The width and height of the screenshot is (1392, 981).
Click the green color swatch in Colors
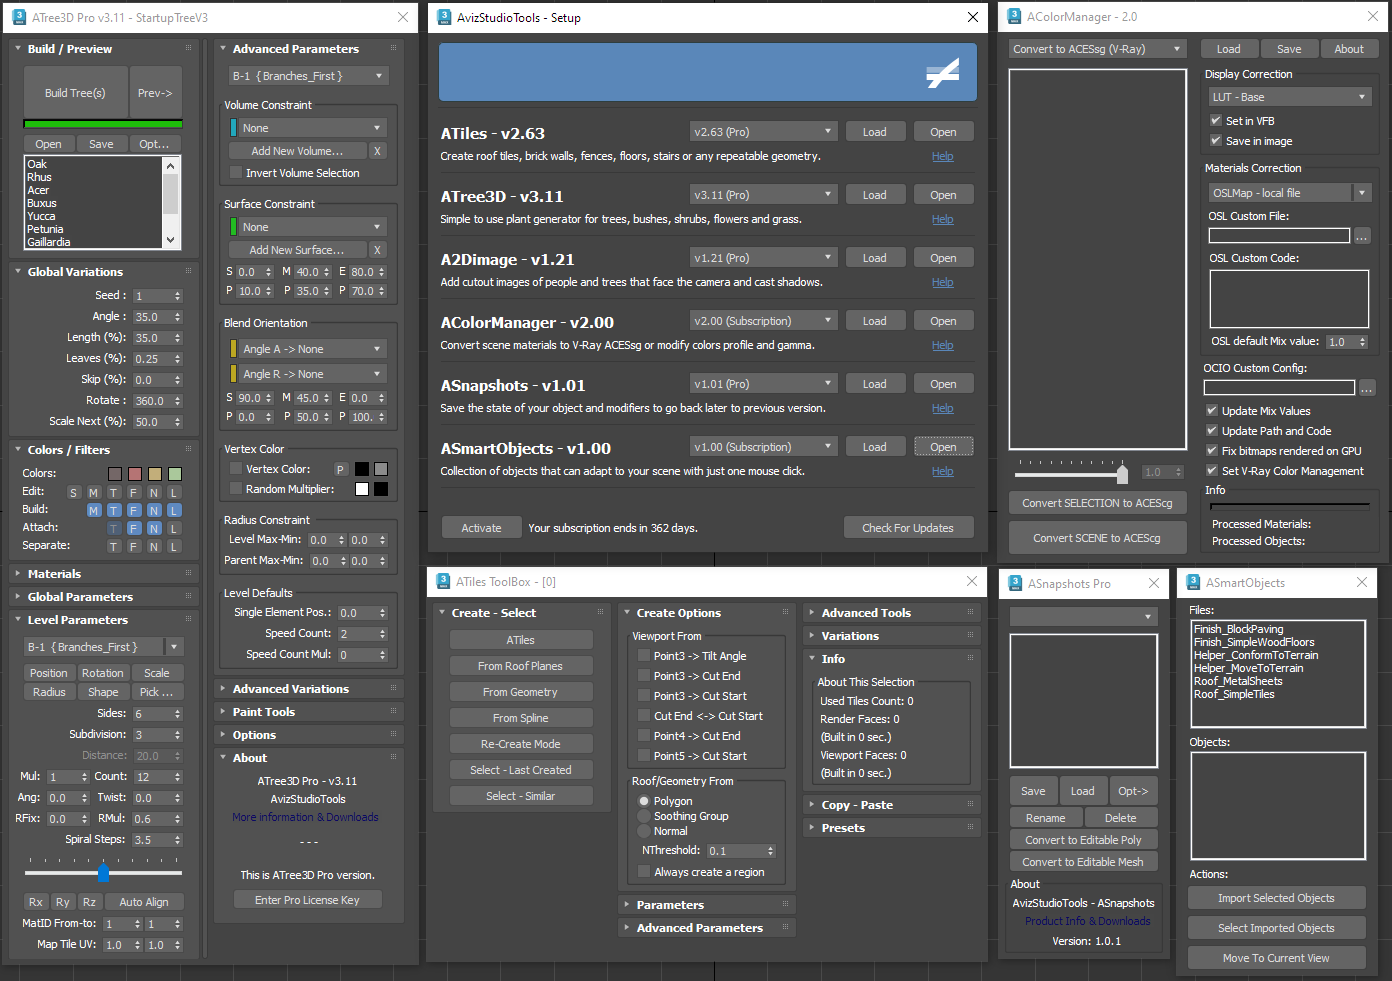click(175, 473)
